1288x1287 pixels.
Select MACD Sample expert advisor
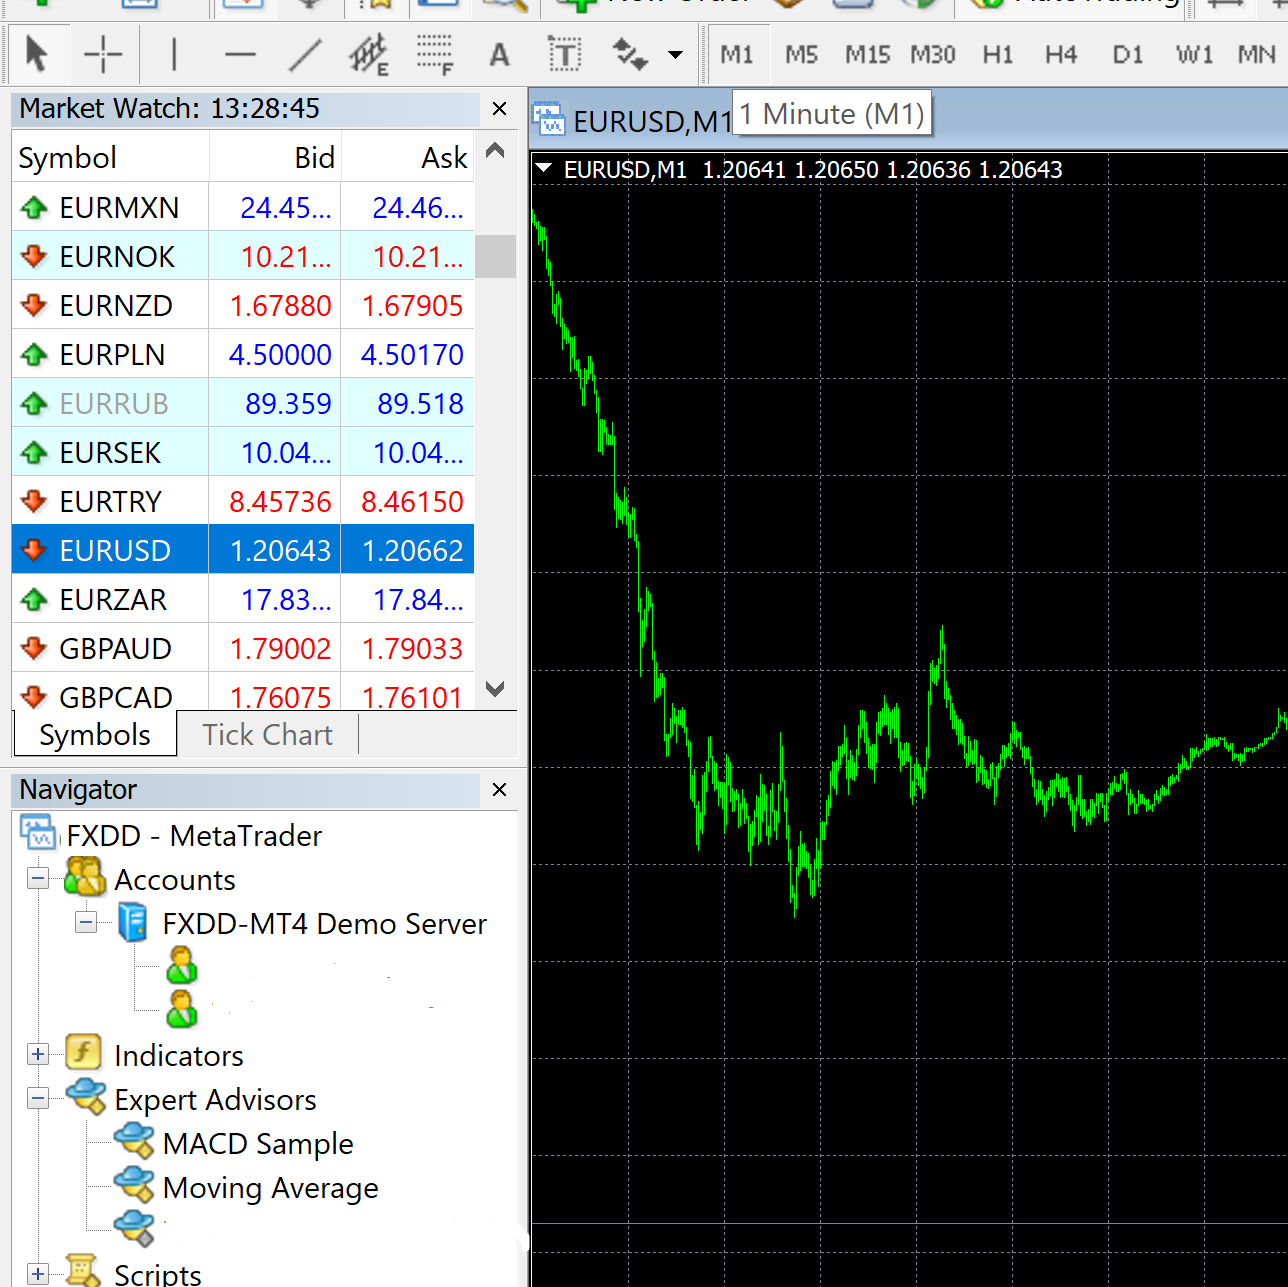click(x=258, y=1143)
